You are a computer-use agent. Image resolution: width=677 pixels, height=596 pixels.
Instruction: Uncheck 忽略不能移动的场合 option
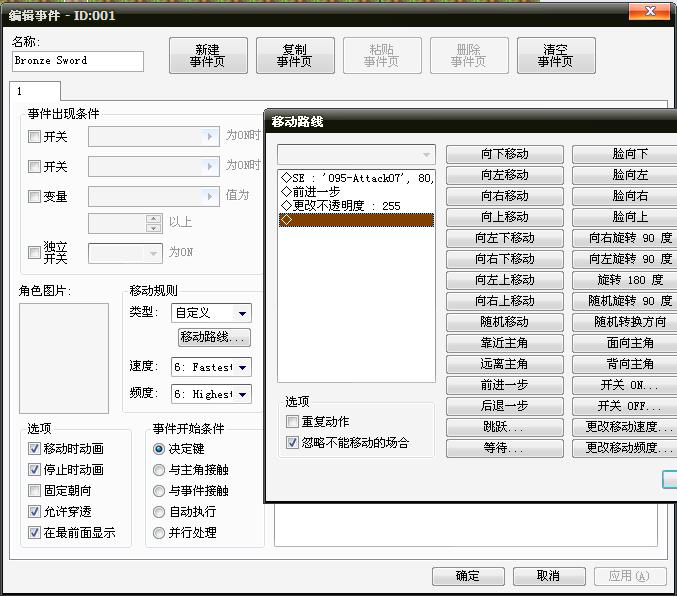tap(292, 442)
